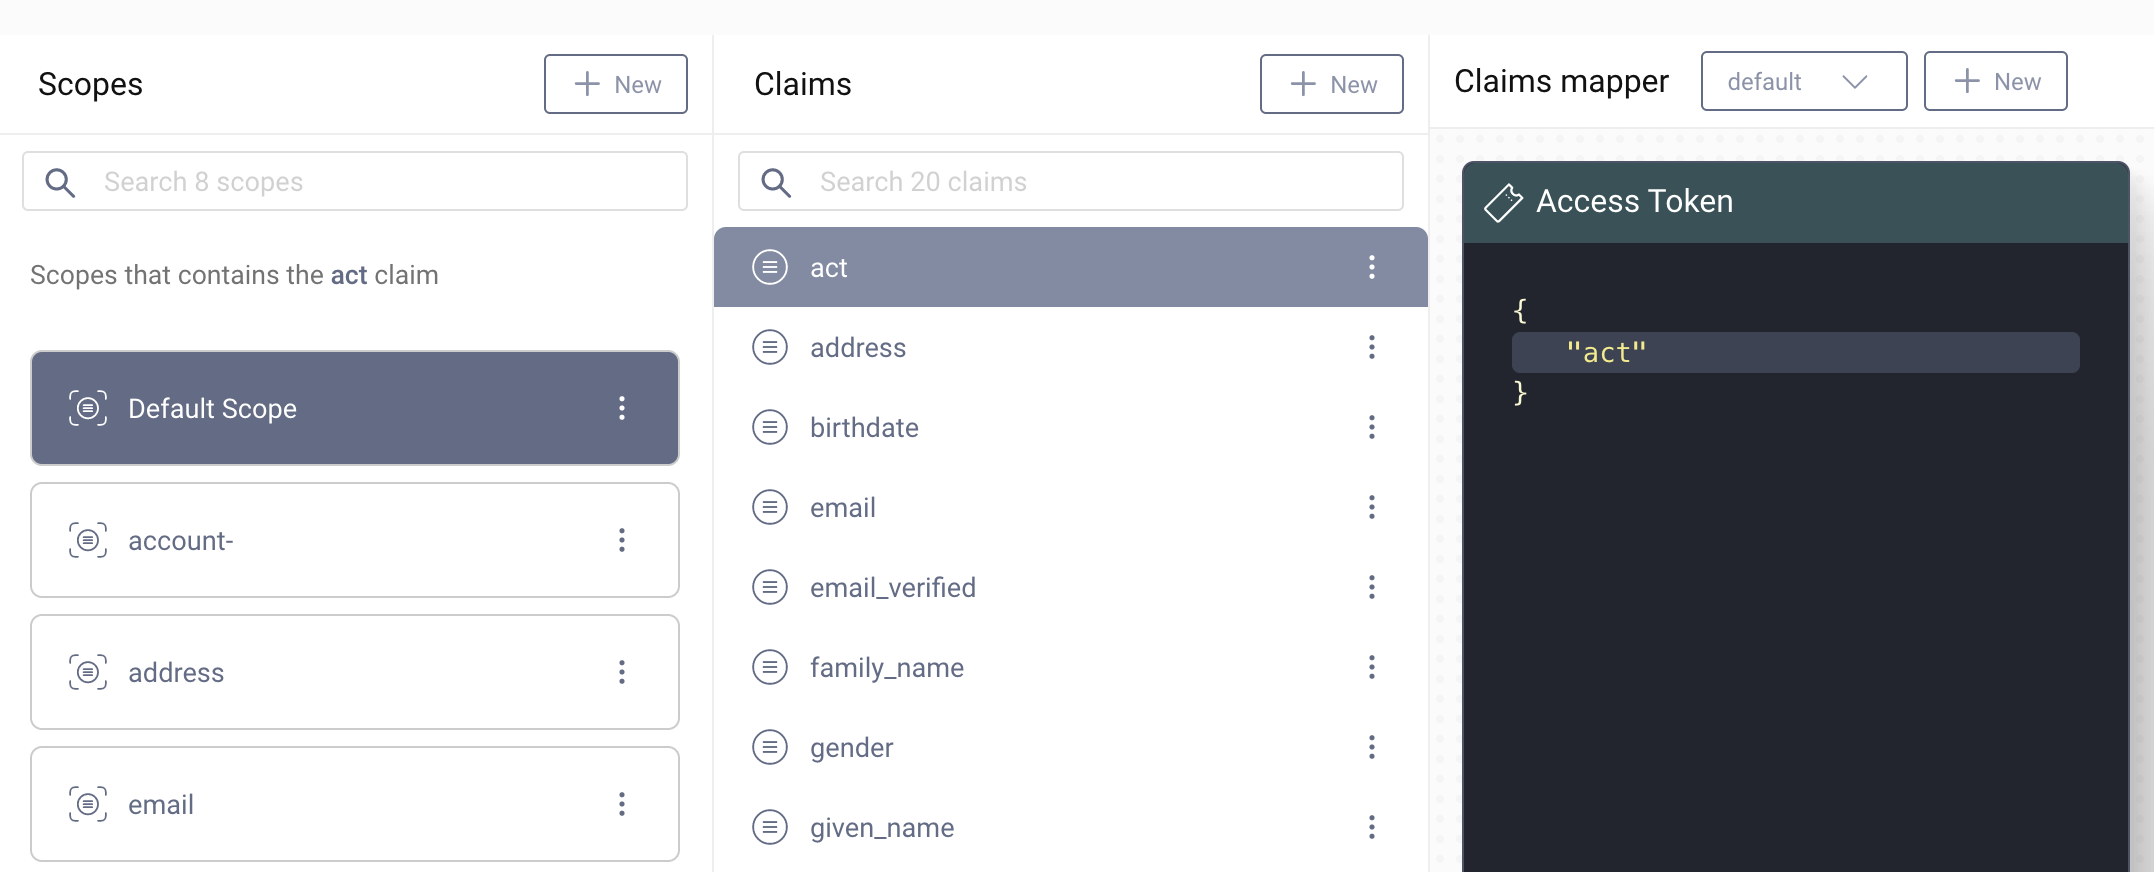This screenshot has height=872, width=2154.
Task: Open the gender claim three-dot menu
Action: (x=1372, y=747)
